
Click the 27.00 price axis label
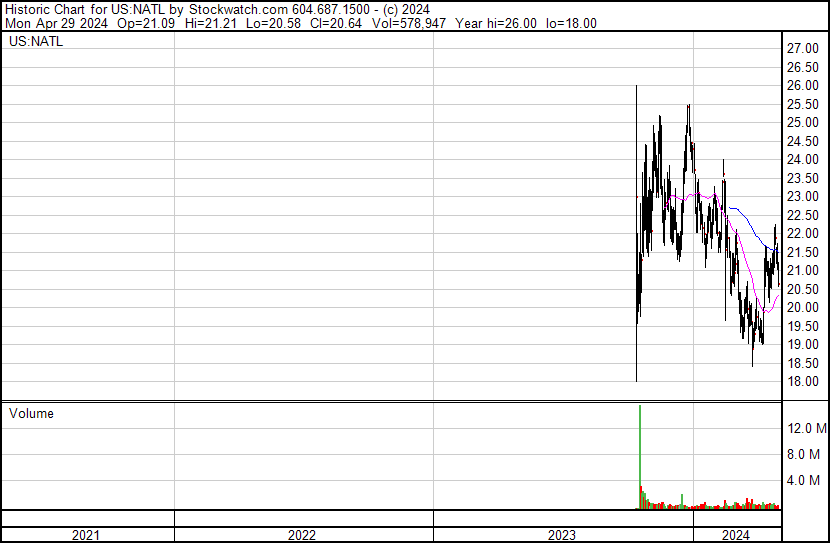pyautogui.click(x=802, y=49)
